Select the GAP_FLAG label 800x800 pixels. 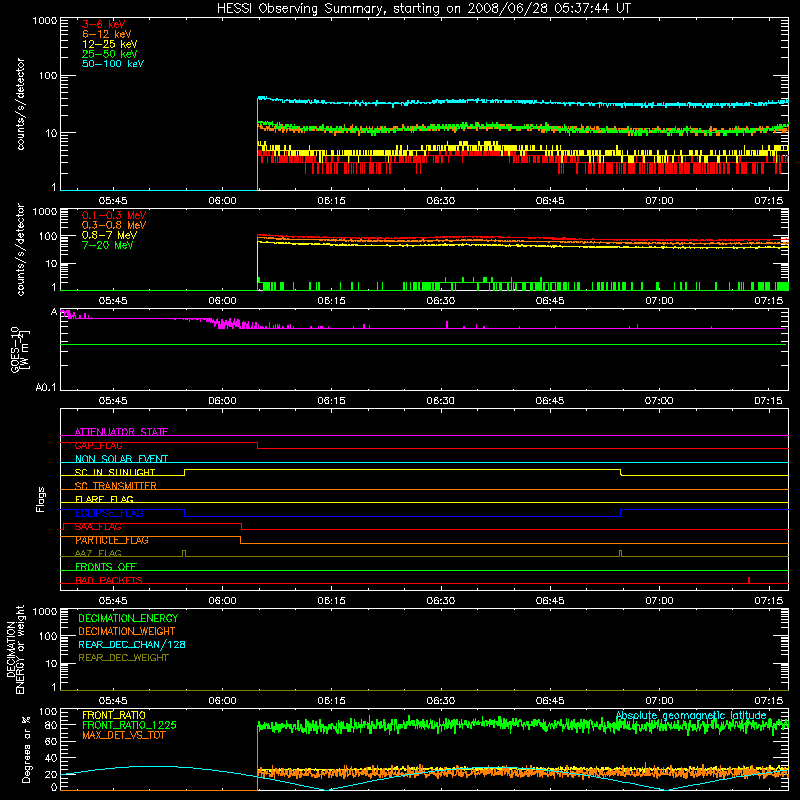(98, 445)
